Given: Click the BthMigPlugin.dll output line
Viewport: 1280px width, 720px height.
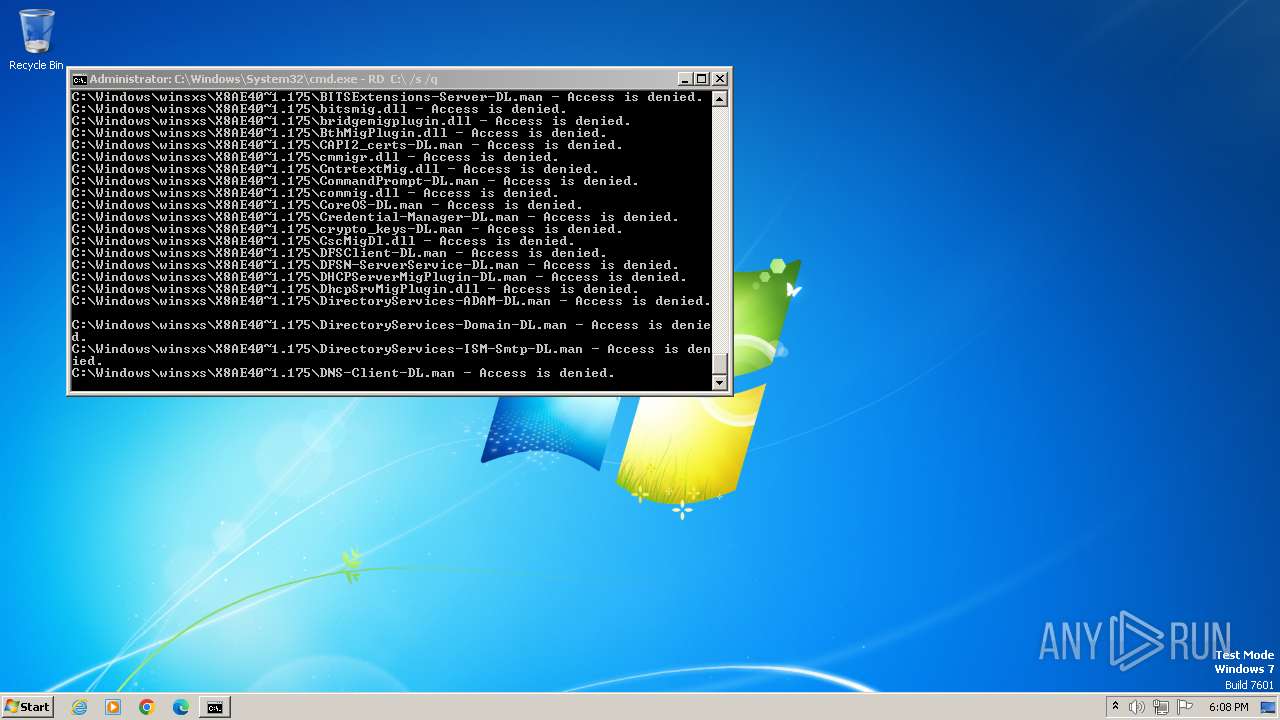Looking at the screenshot, I should (339, 133).
